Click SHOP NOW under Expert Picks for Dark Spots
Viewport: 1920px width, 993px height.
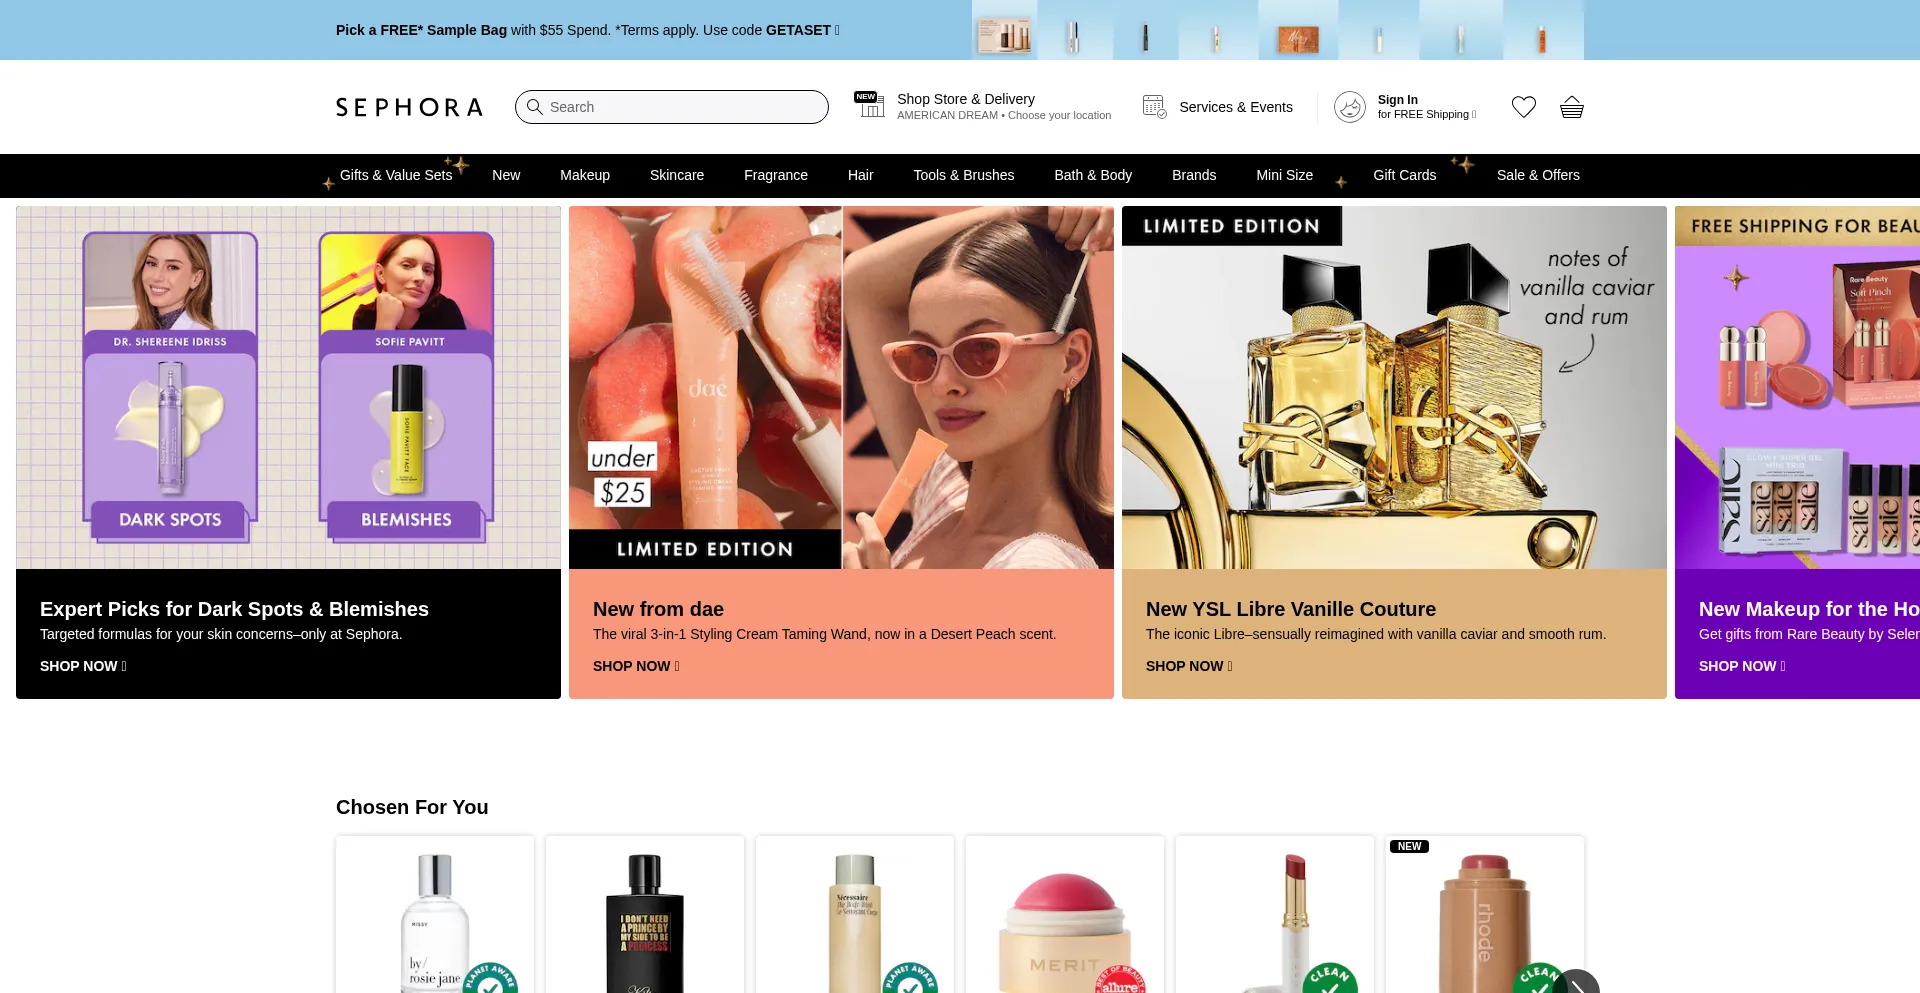pyautogui.click(x=82, y=666)
